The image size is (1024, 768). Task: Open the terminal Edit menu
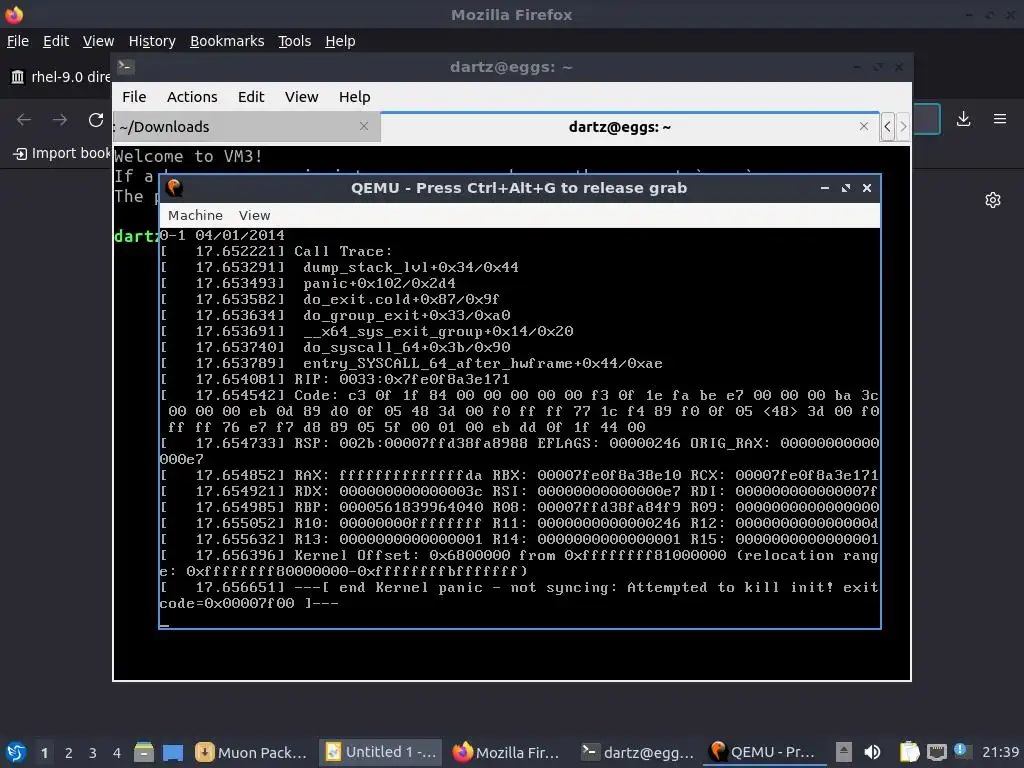coord(251,97)
